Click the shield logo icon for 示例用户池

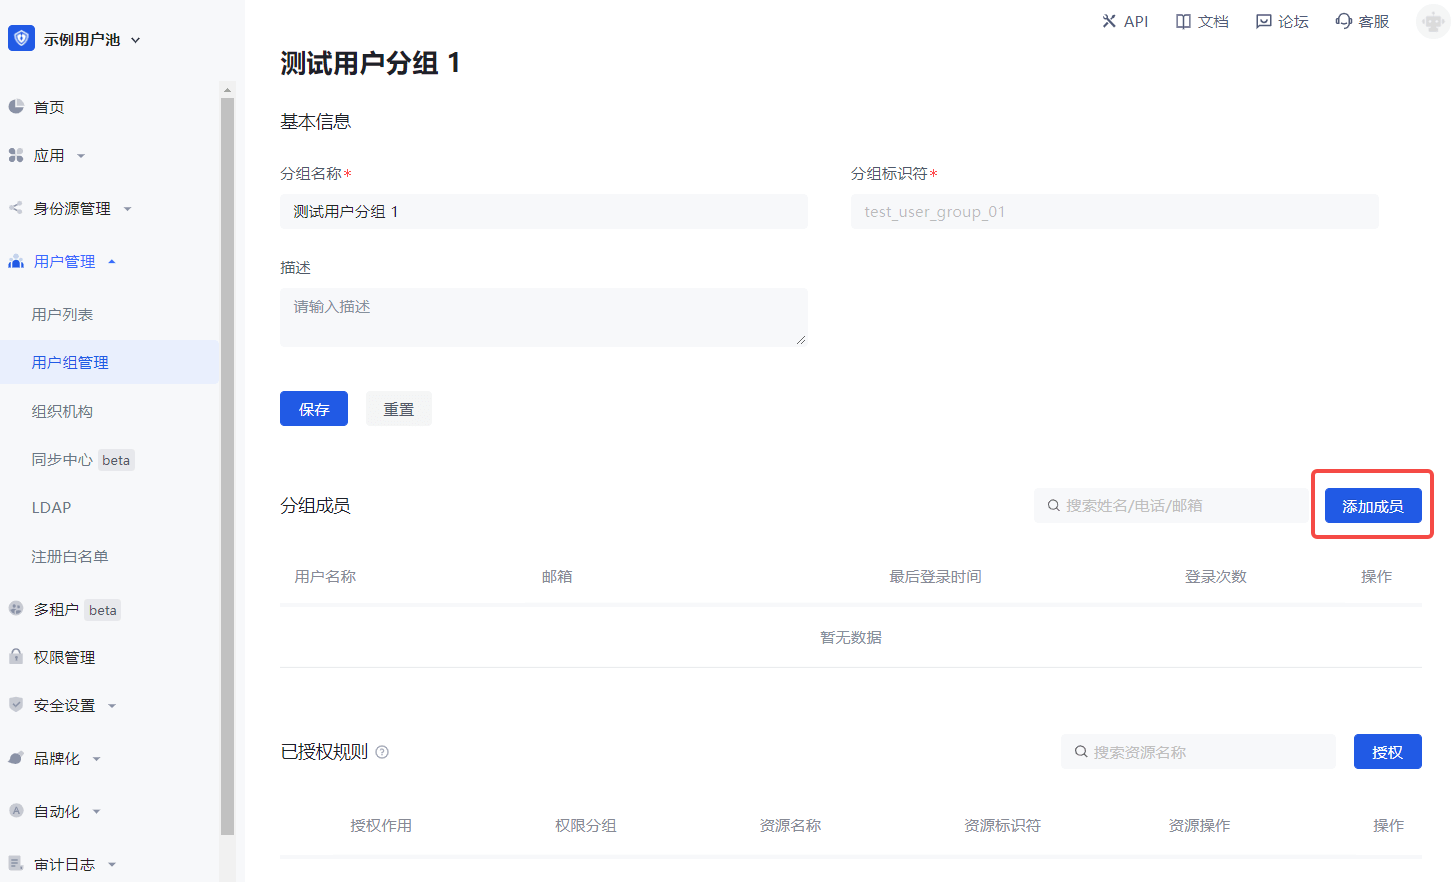(x=21, y=38)
